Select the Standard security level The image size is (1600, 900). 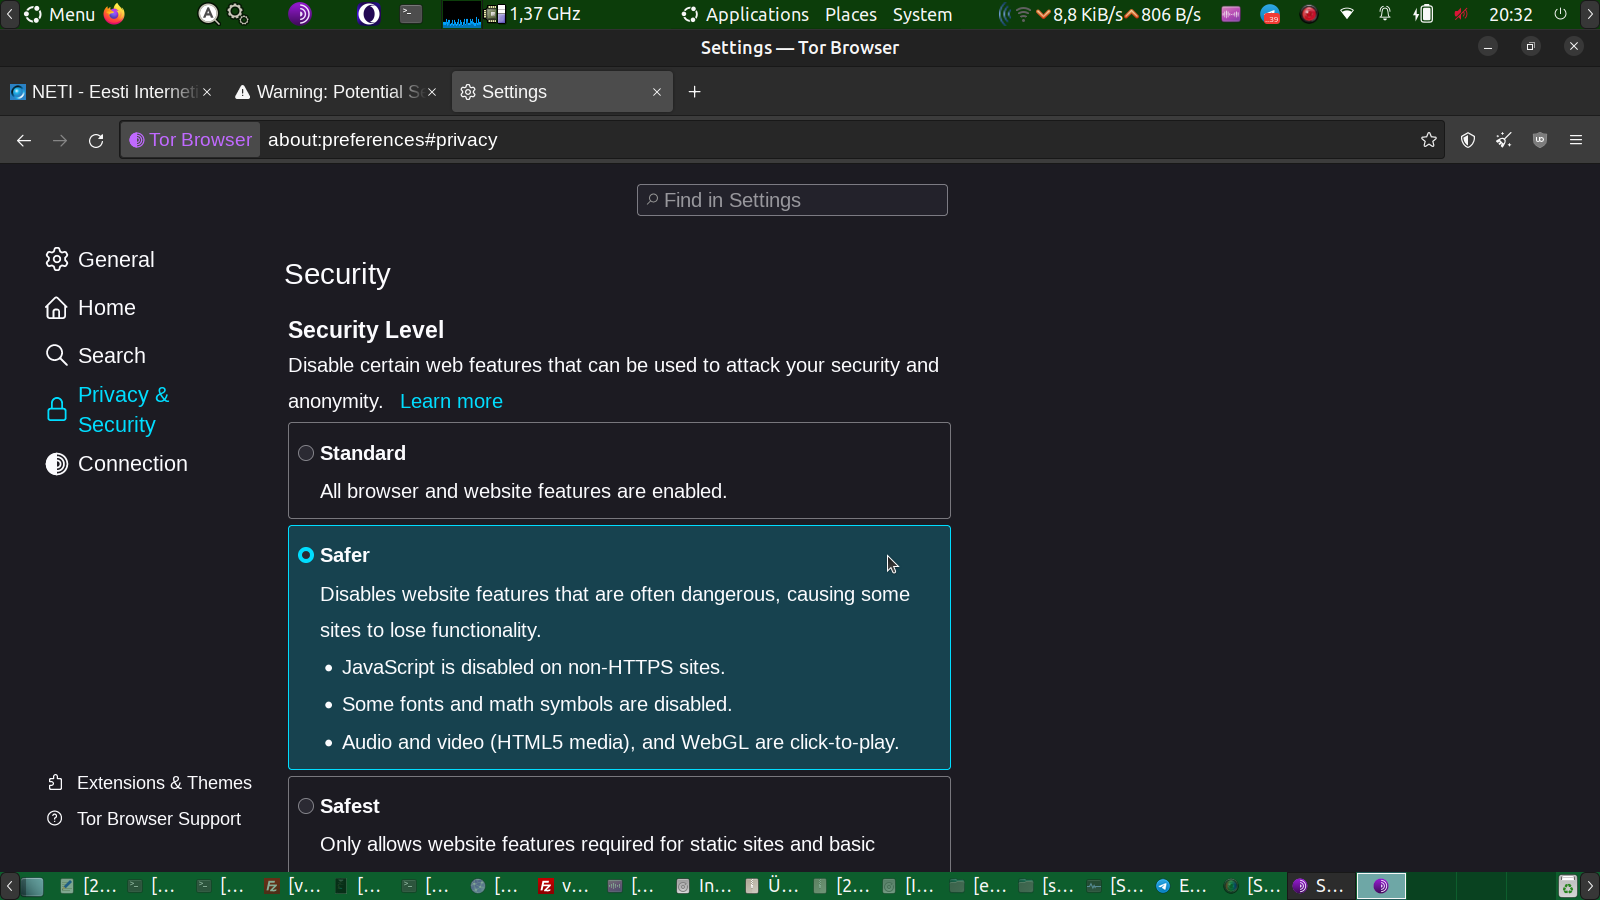tap(306, 453)
